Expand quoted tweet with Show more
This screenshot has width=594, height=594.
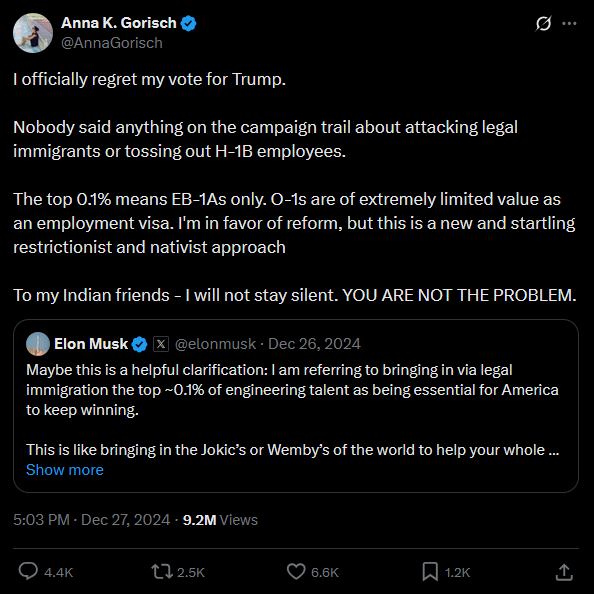(65, 470)
